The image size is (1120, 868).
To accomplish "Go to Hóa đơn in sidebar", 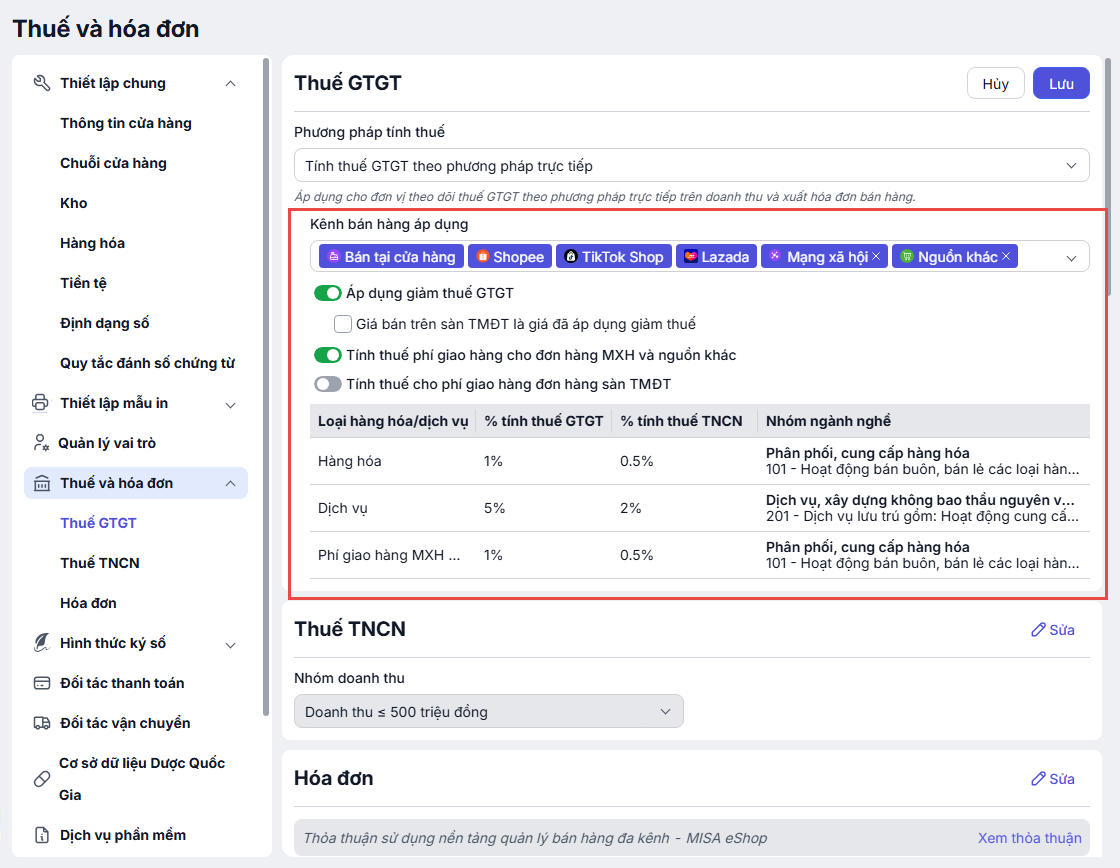I will click(88, 603).
